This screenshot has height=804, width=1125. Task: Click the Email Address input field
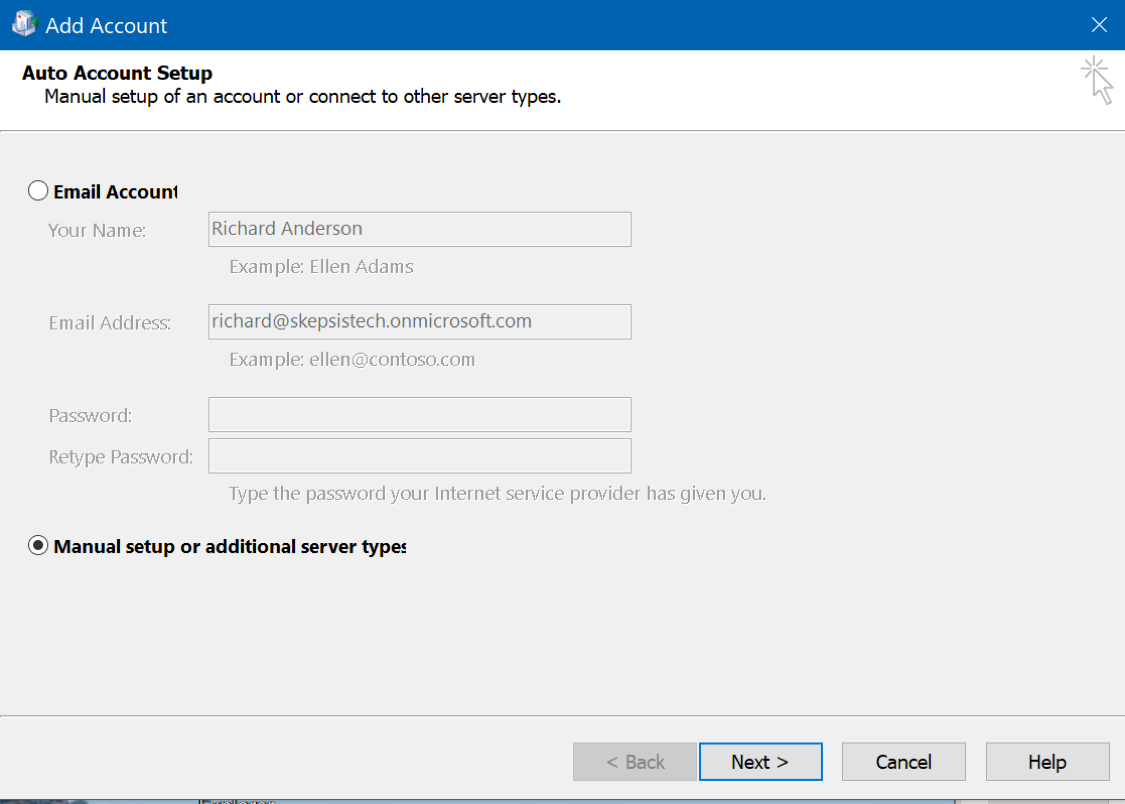[x=420, y=321]
